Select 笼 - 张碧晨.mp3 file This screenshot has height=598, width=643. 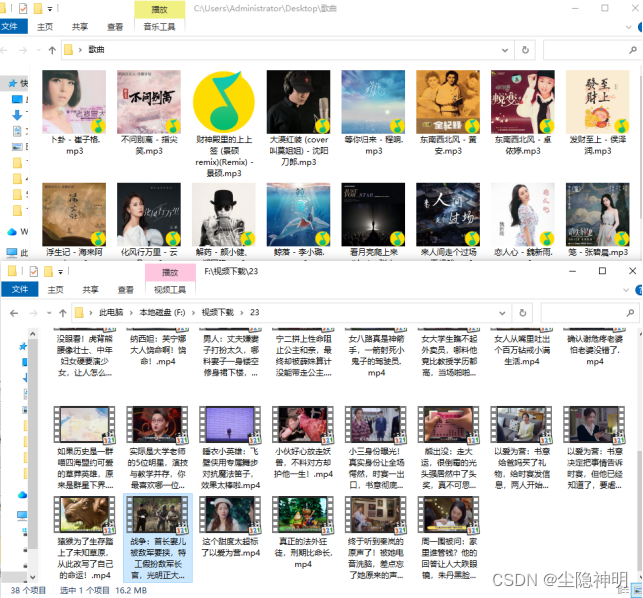pyautogui.click(x=597, y=220)
